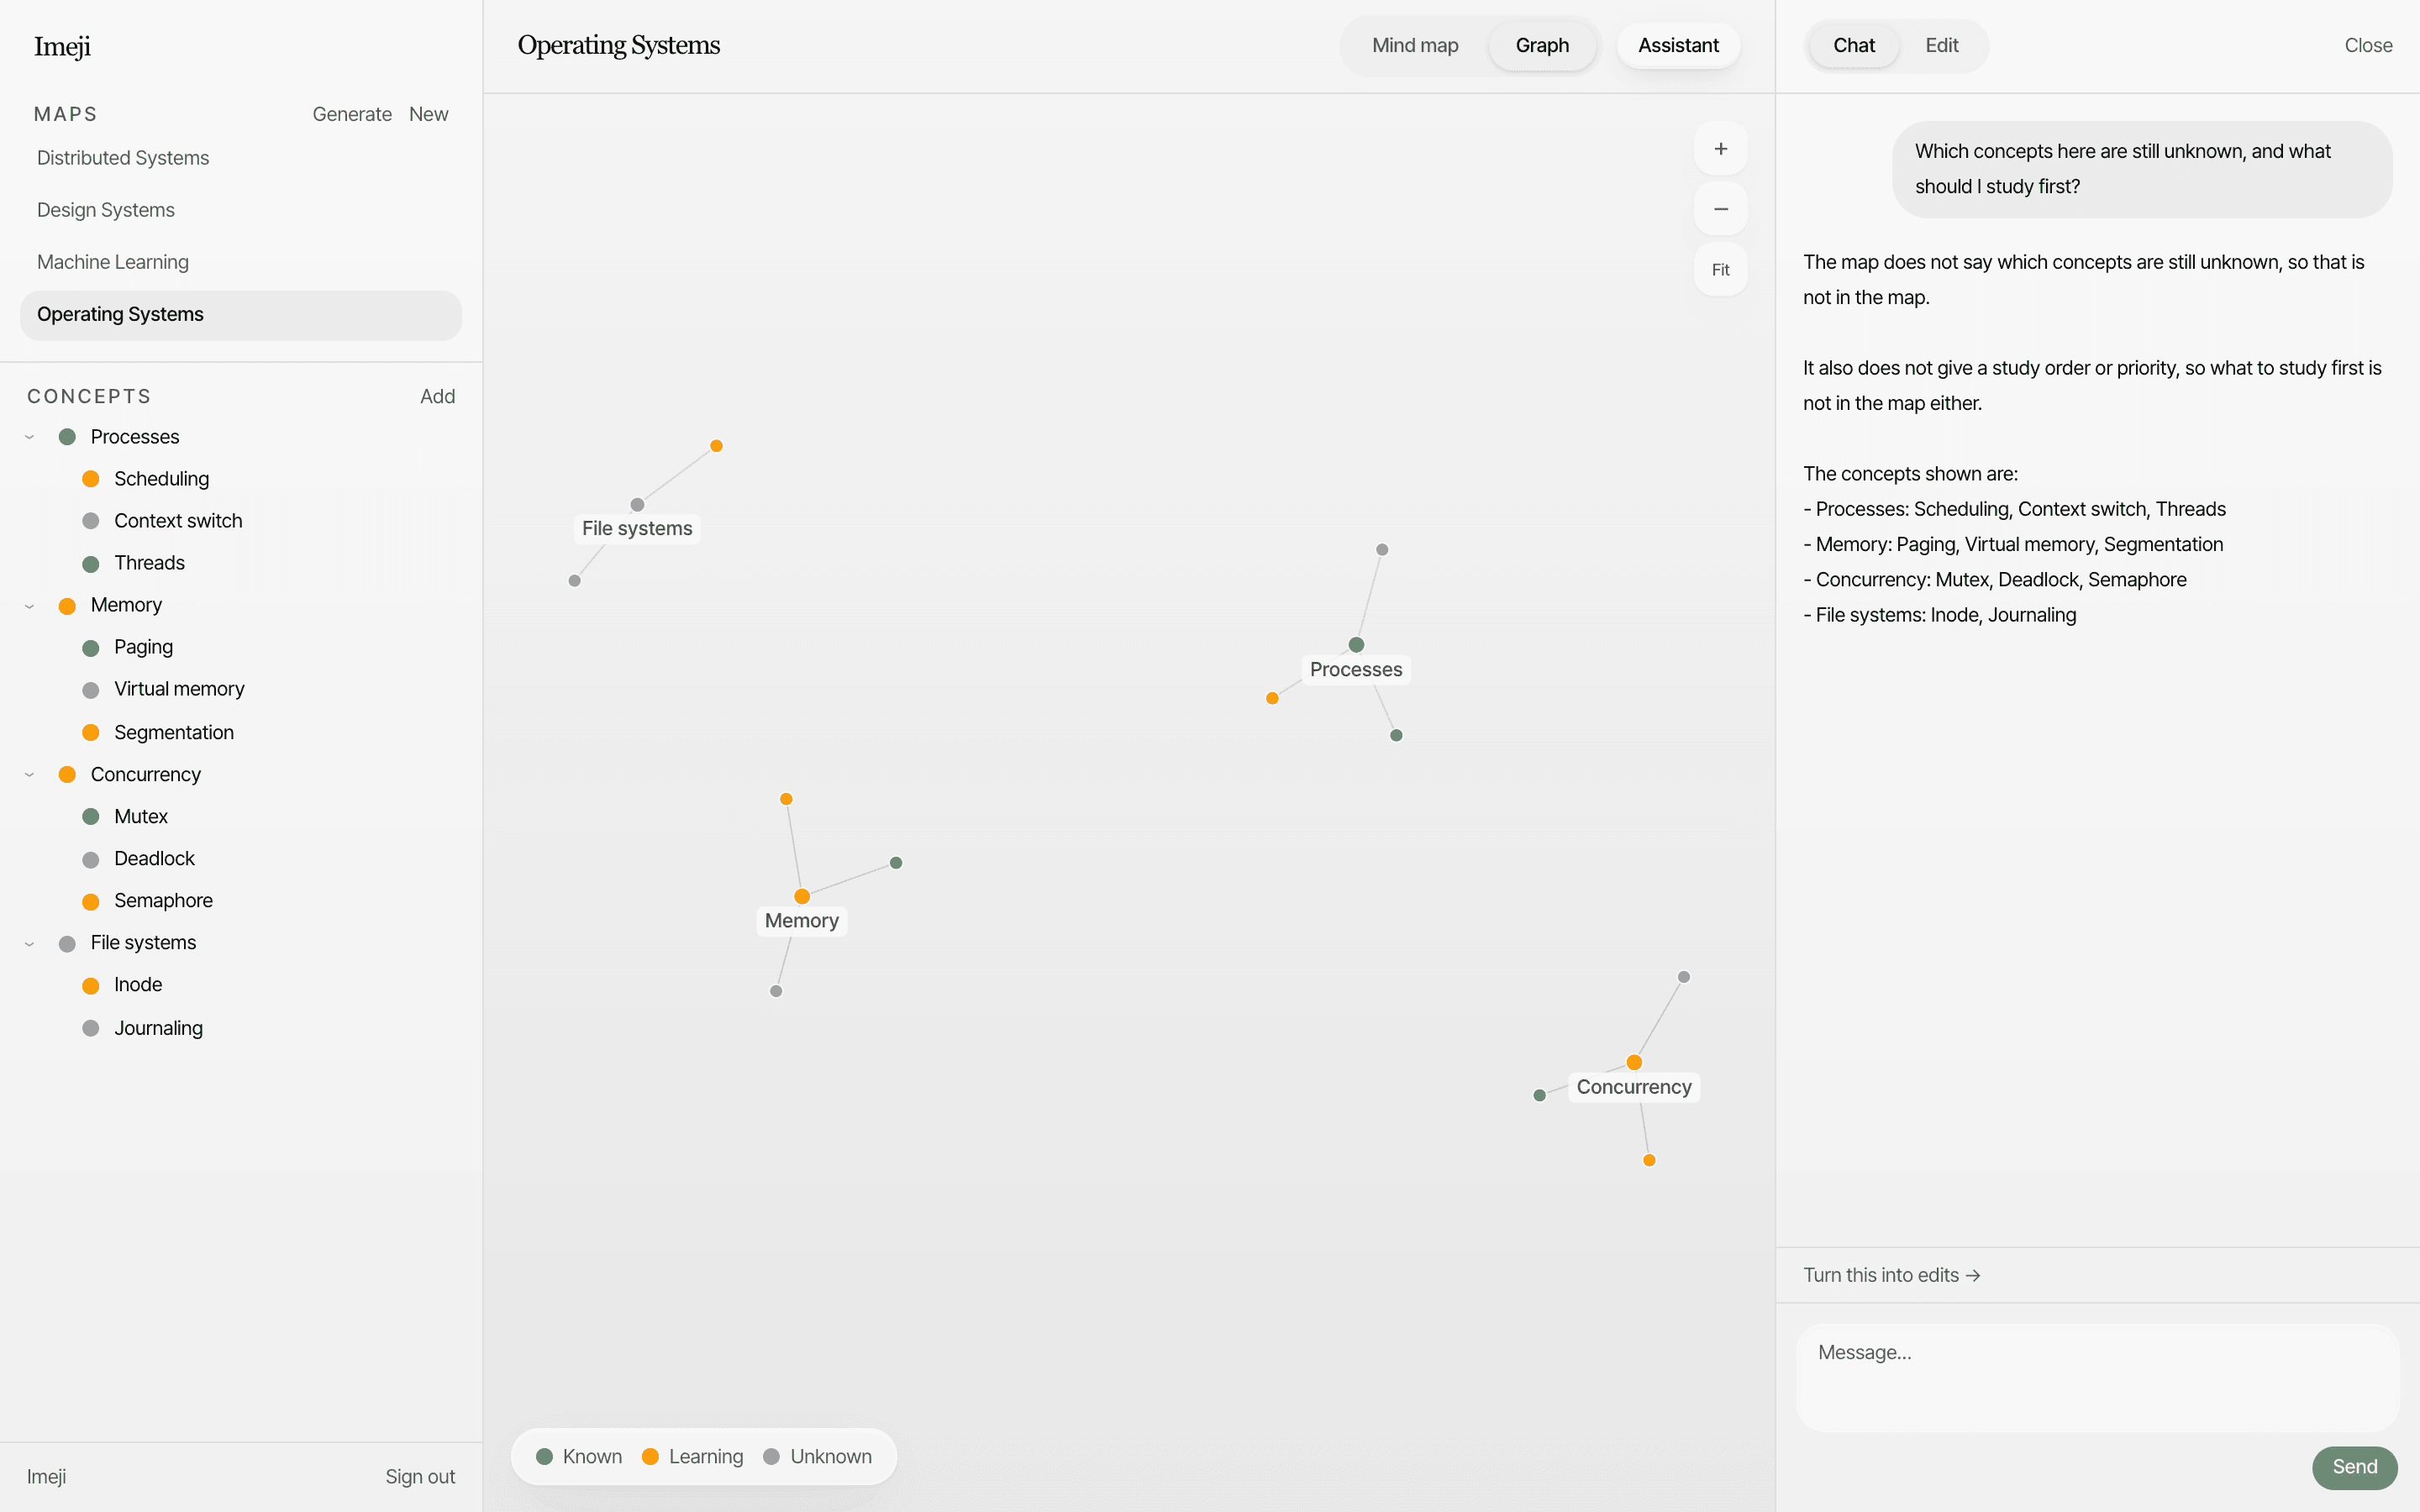Click the status dot beside Paging
The width and height of the screenshot is (2420, 1512).
(x=91, y=648)
